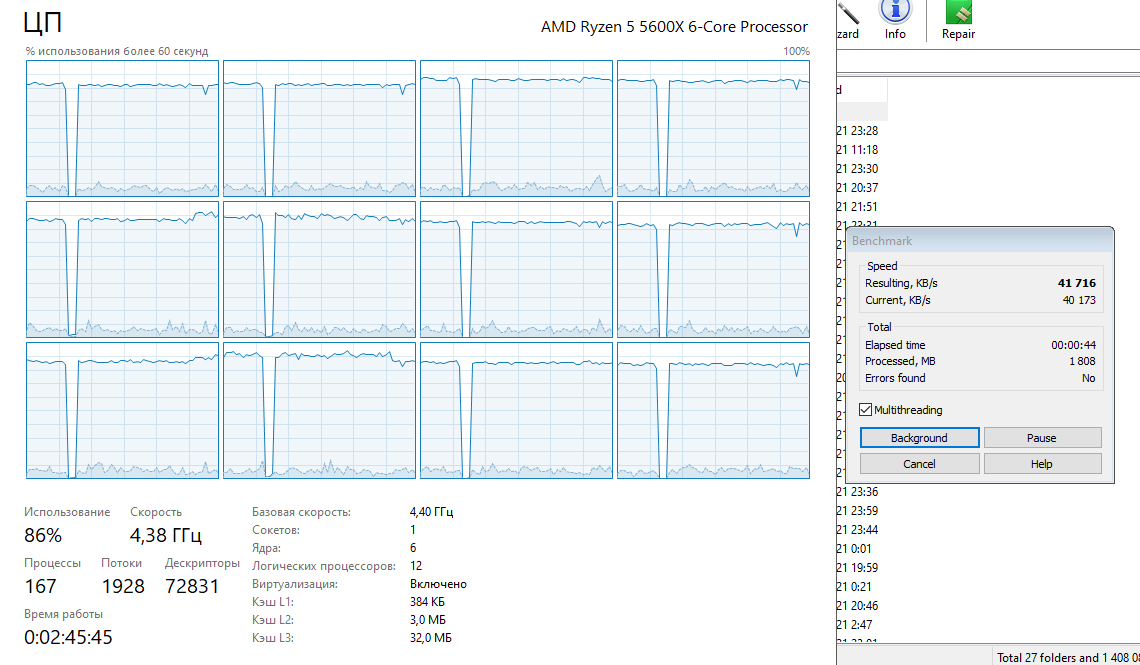Image resolution: width=1140 pixels, height=665 pixels.
Task: Click the Elapsed time value 00:00:44
Action: (1073, 345)
